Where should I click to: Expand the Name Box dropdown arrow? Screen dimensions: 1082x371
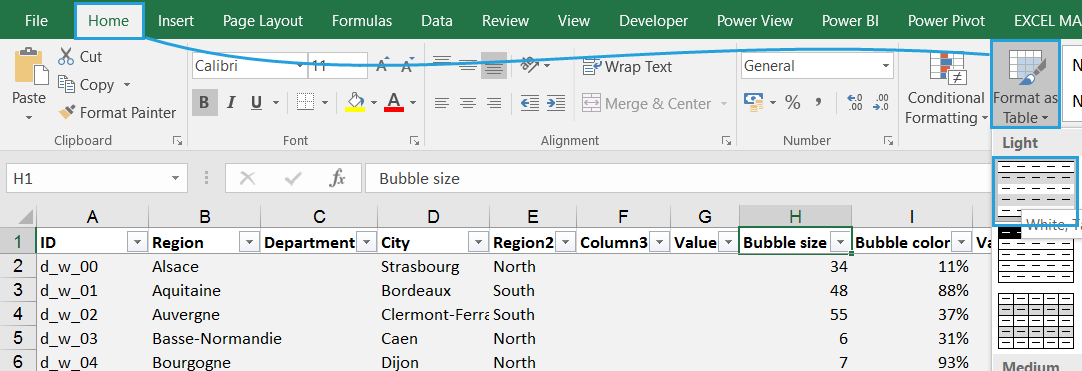pos(175,179)
